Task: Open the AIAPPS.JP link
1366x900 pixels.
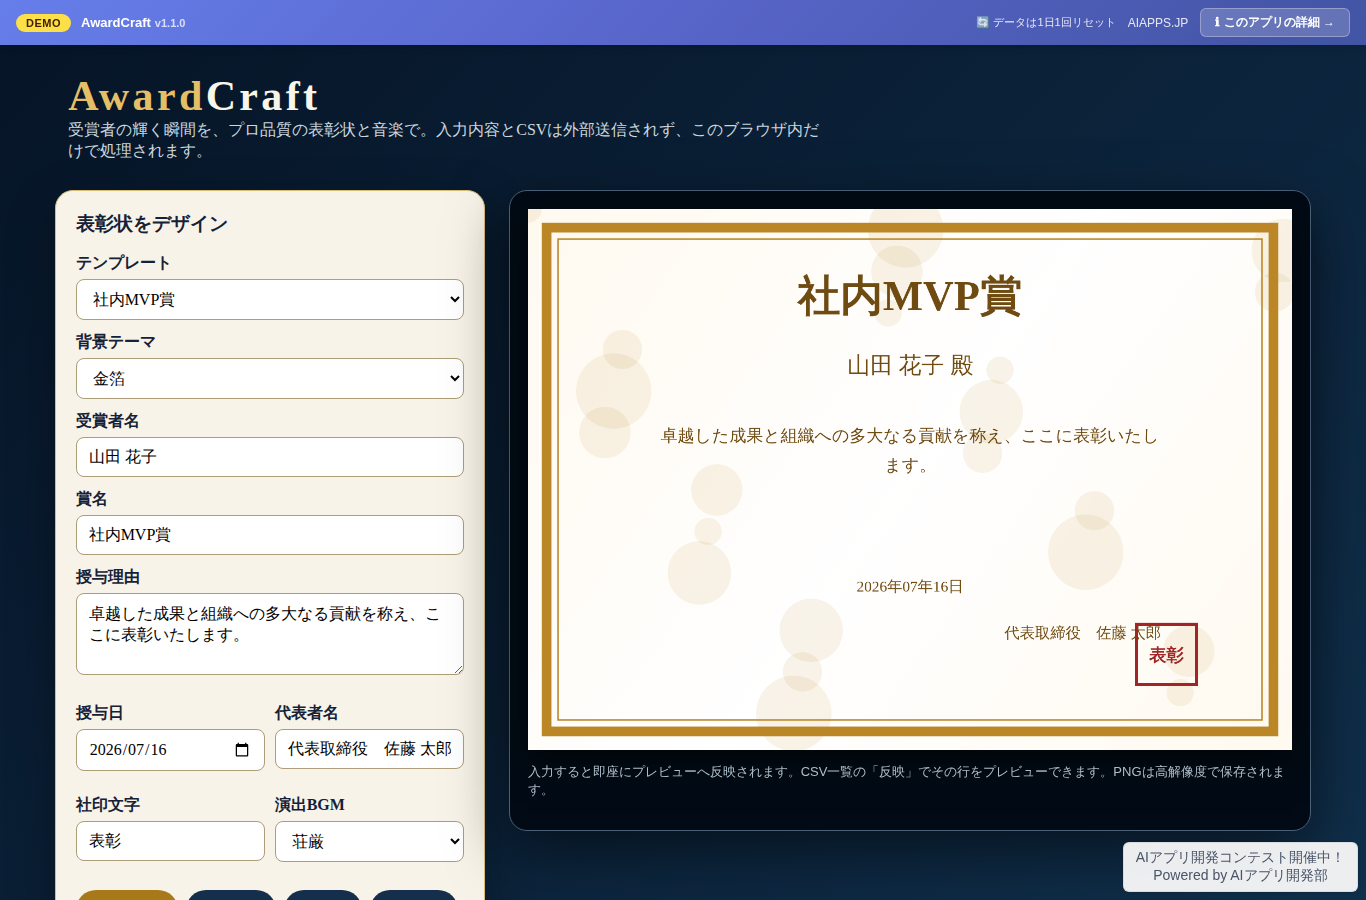Action: pos(1158,22)
